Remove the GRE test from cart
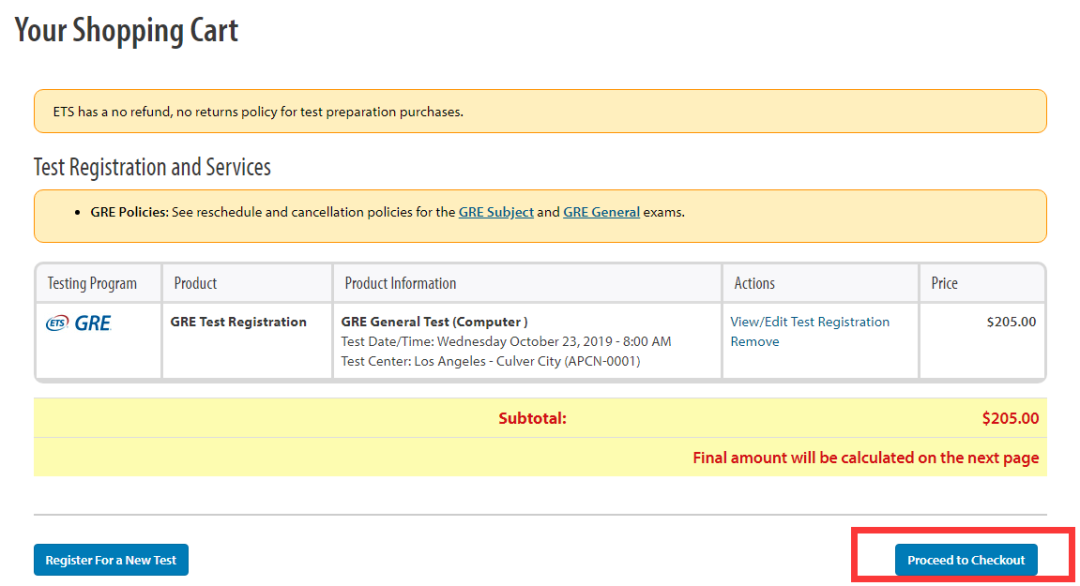The image size is (1080, 586). 754,342
